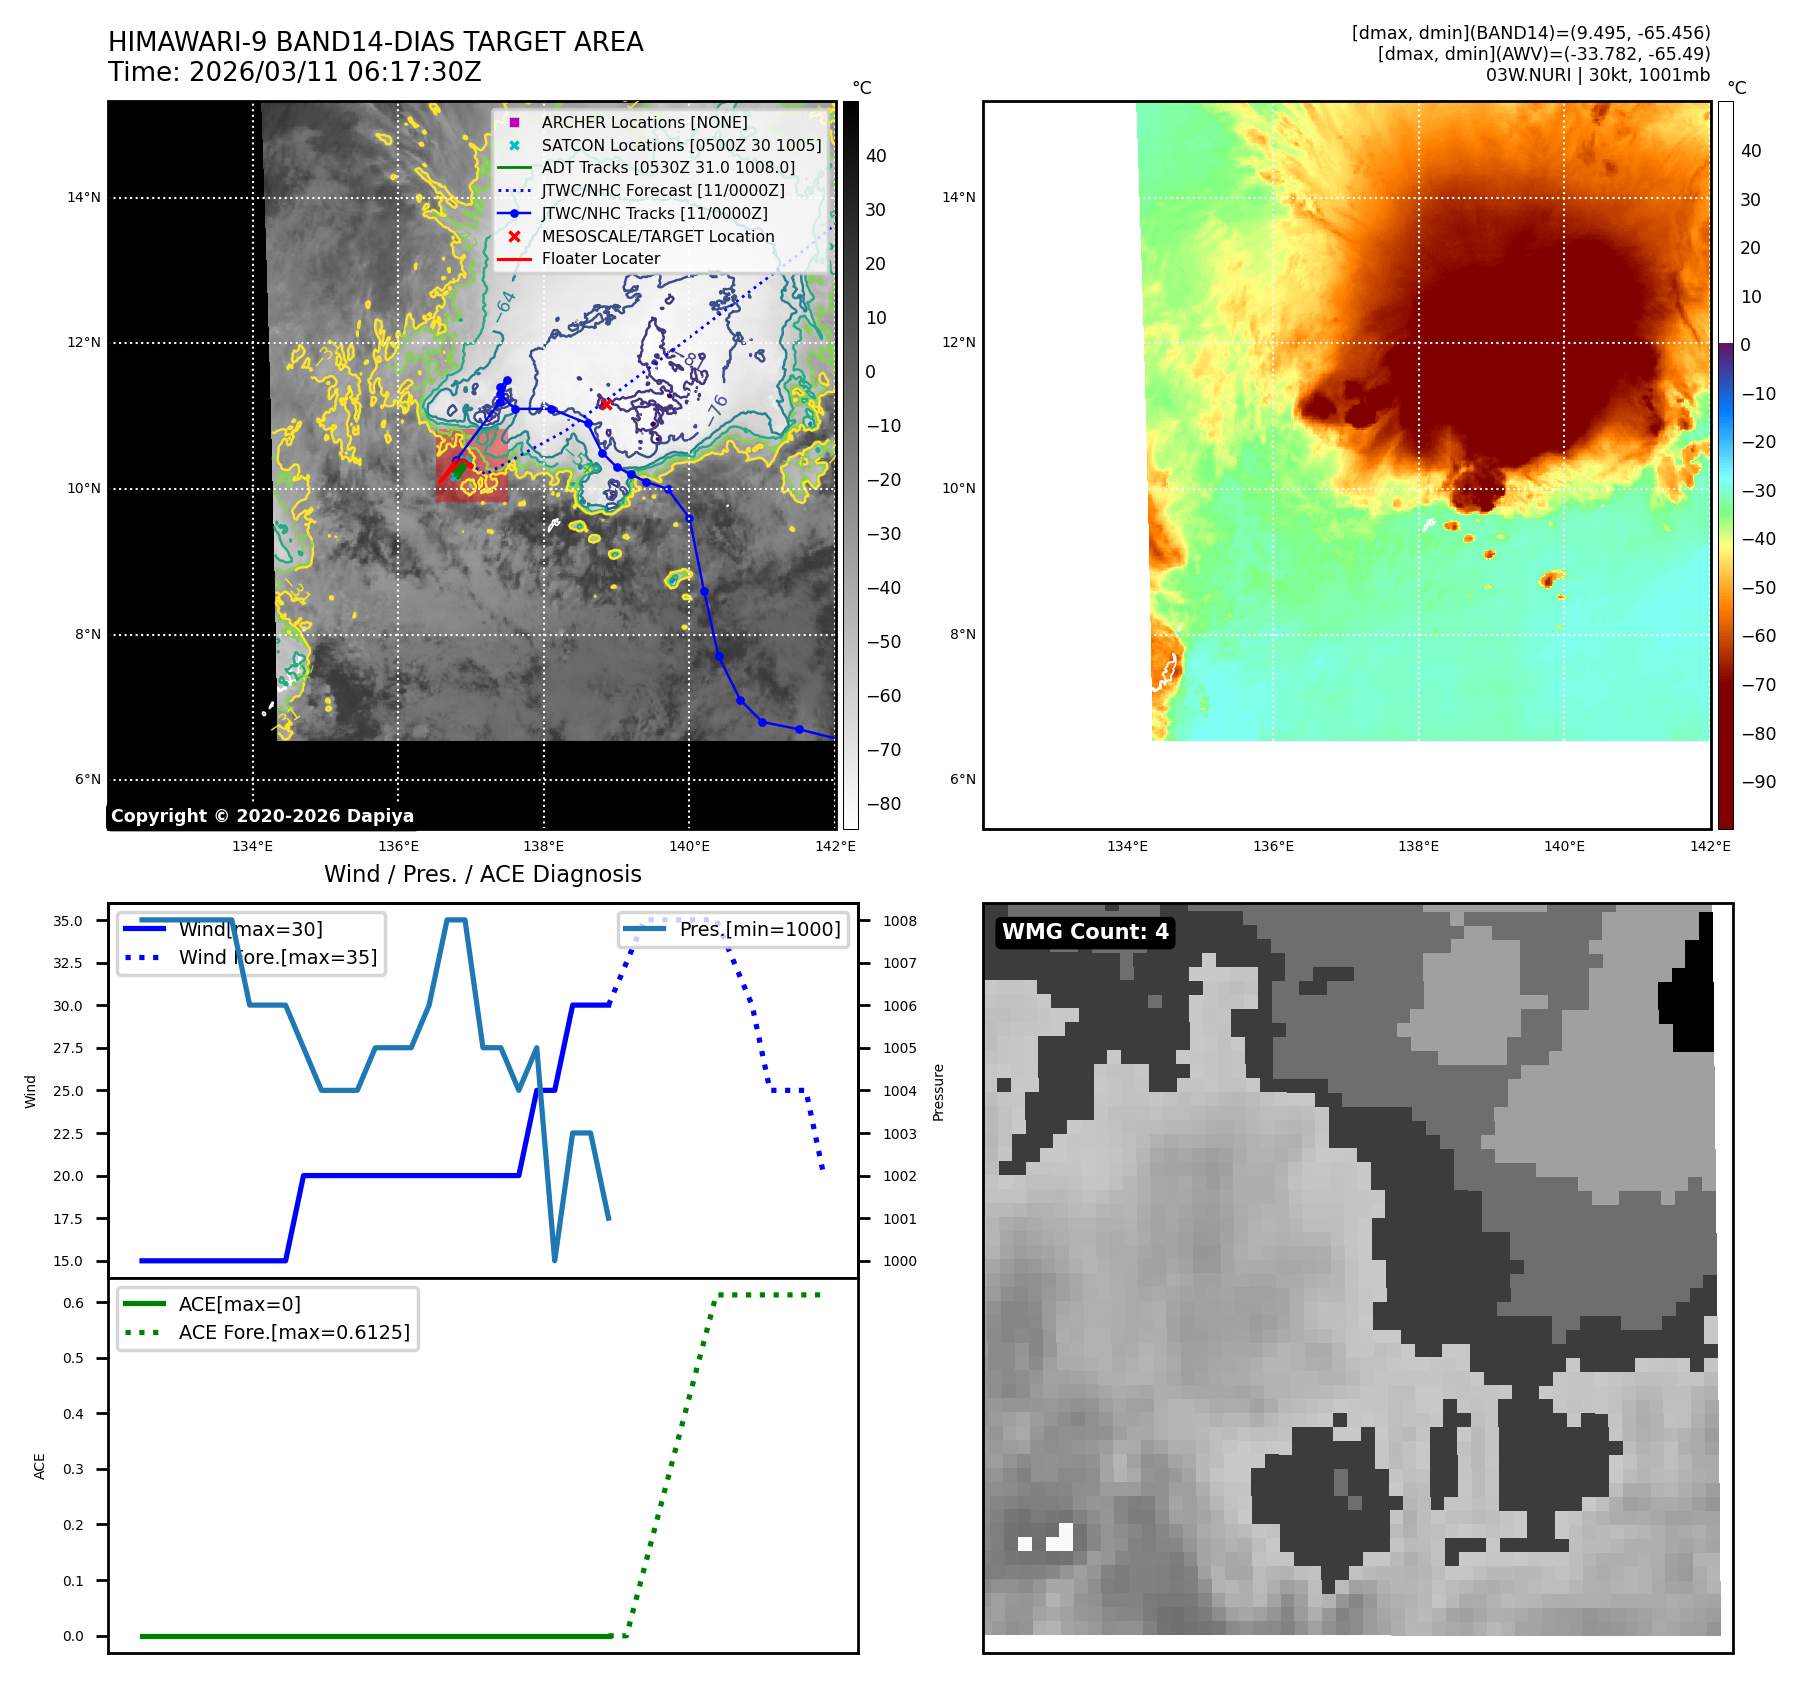Click the white pixels in the WMG panel
This screenshot has width=1801, height=1690.
[x=1058, y=1538]
